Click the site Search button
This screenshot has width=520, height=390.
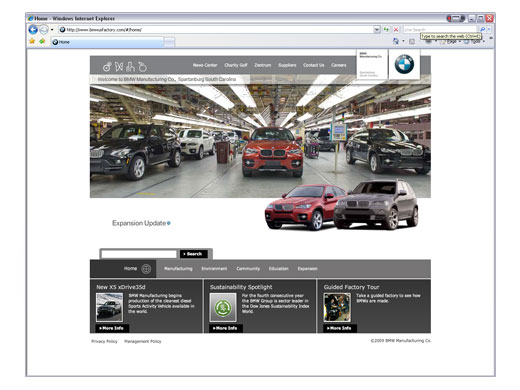pyautogui.click(x=194, y=254)
